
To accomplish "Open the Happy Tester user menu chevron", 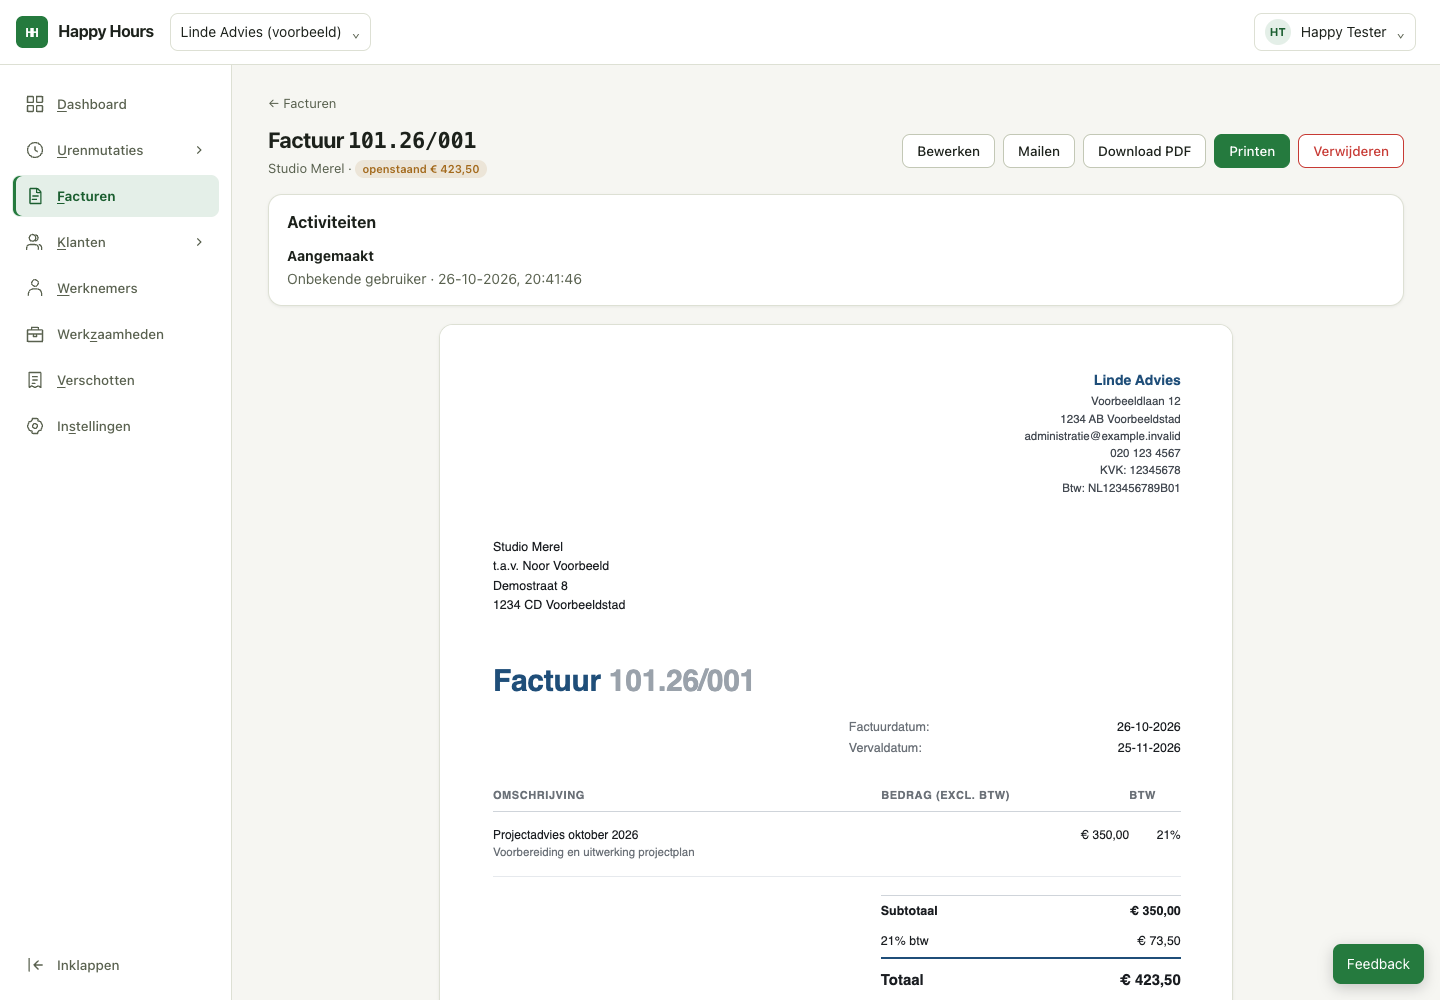I will (1400, 34).
